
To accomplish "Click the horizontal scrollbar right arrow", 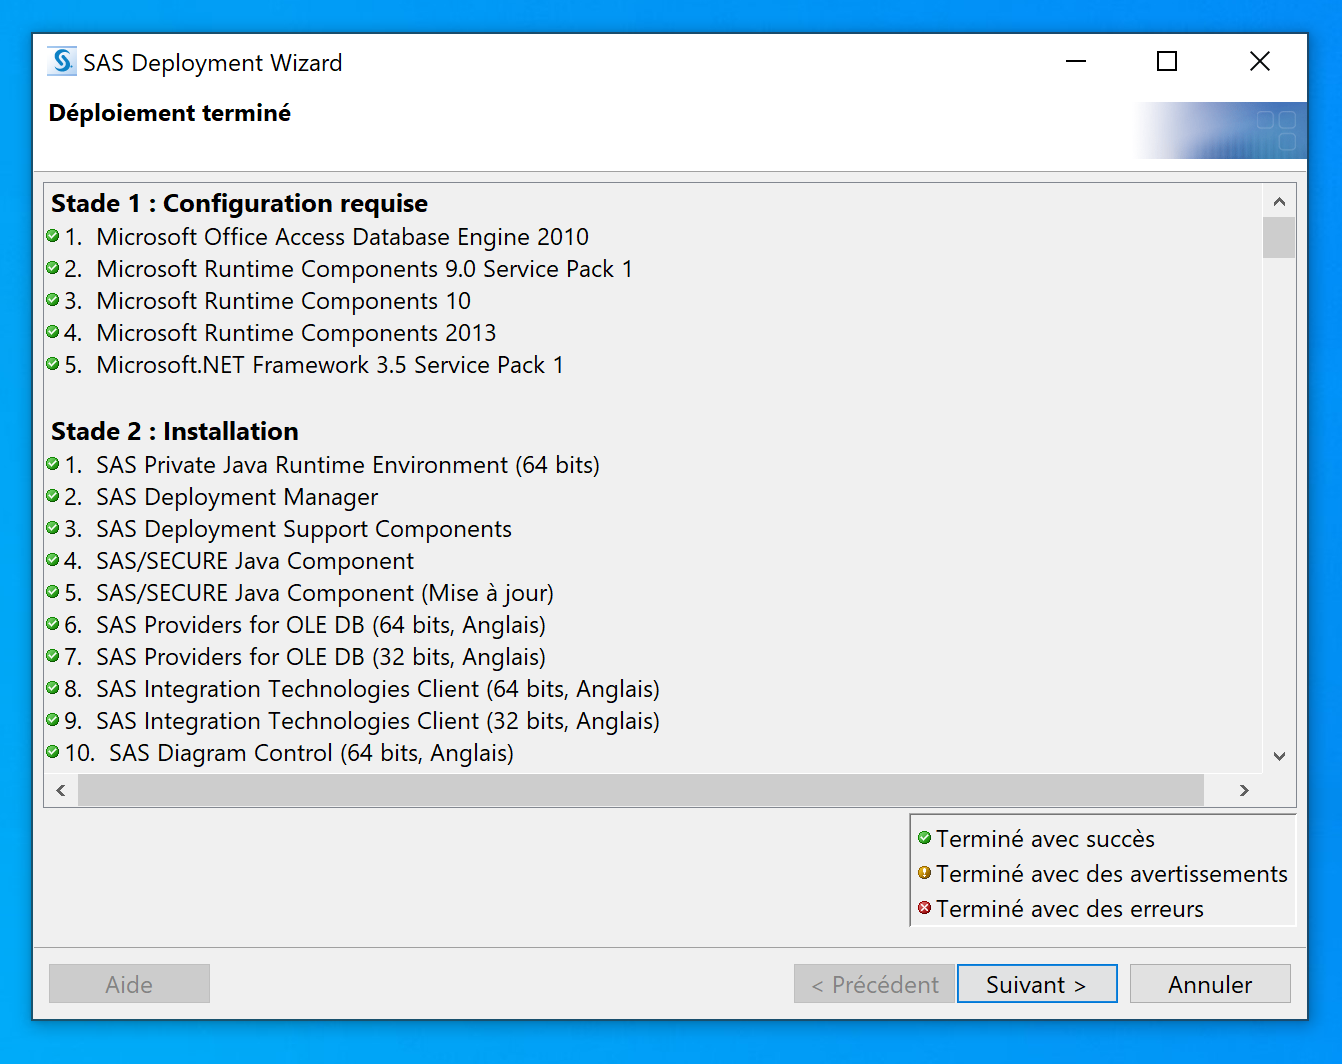I will [1244, 790].
